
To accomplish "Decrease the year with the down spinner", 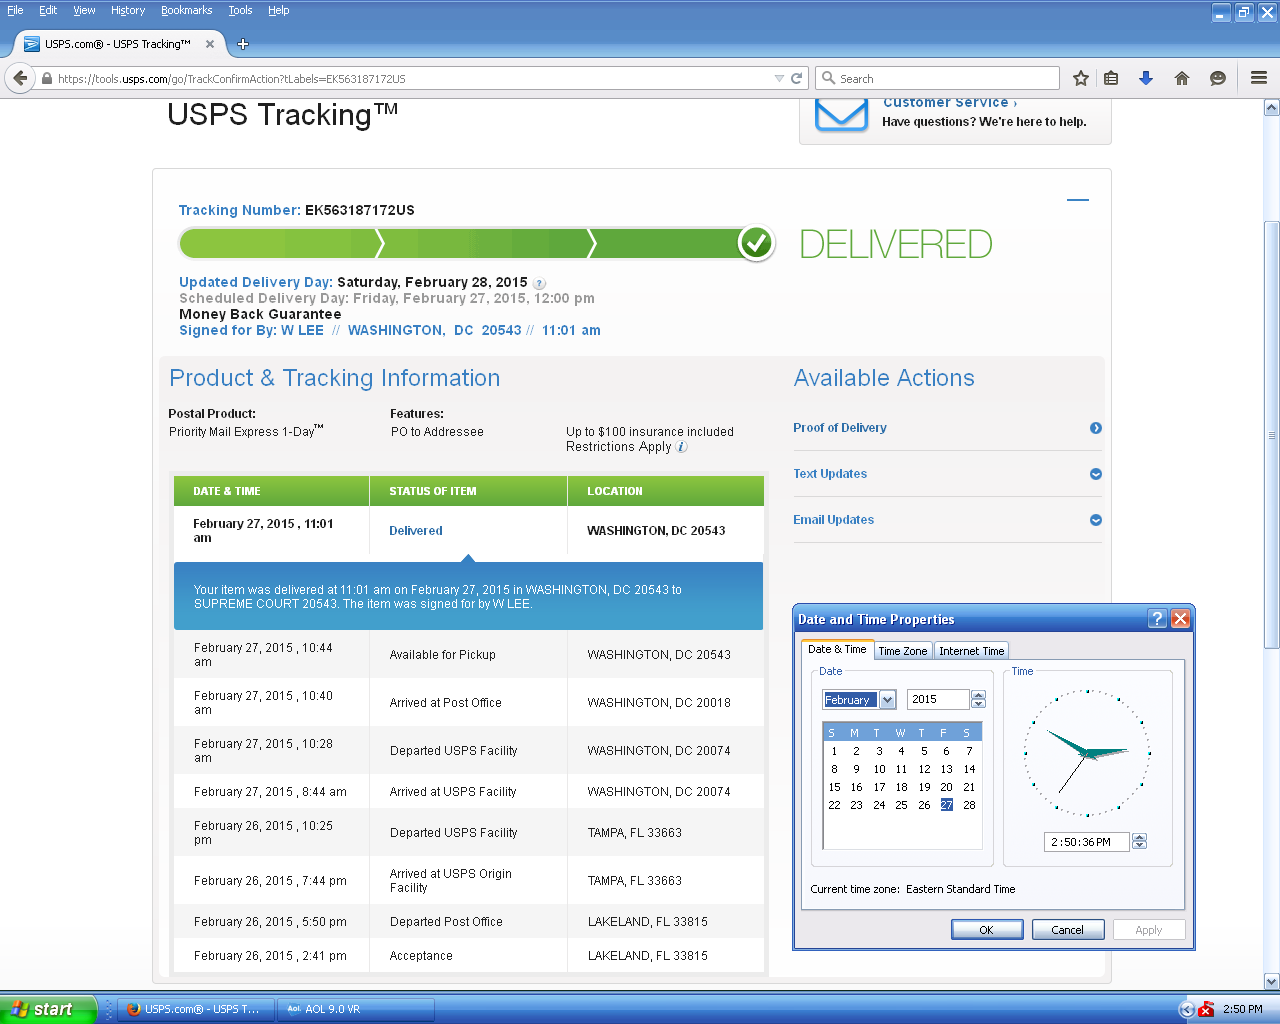I will [x=979, y=705].
